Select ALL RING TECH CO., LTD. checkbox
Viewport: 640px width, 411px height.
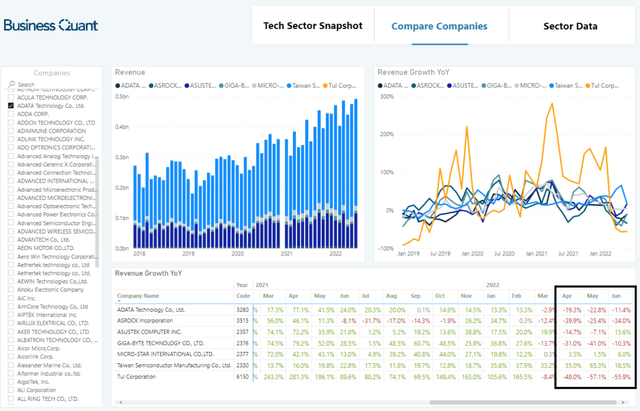point(11,398)
